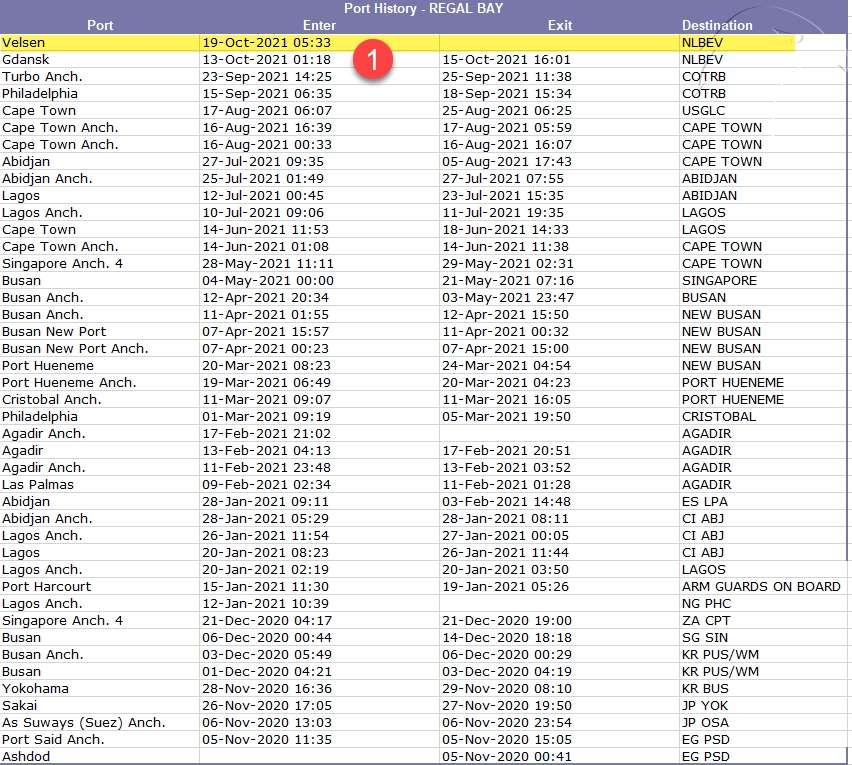Select exit time 21-May-2021 07:16
Viewport: 852px width, 765px height.
coord(508,281)
